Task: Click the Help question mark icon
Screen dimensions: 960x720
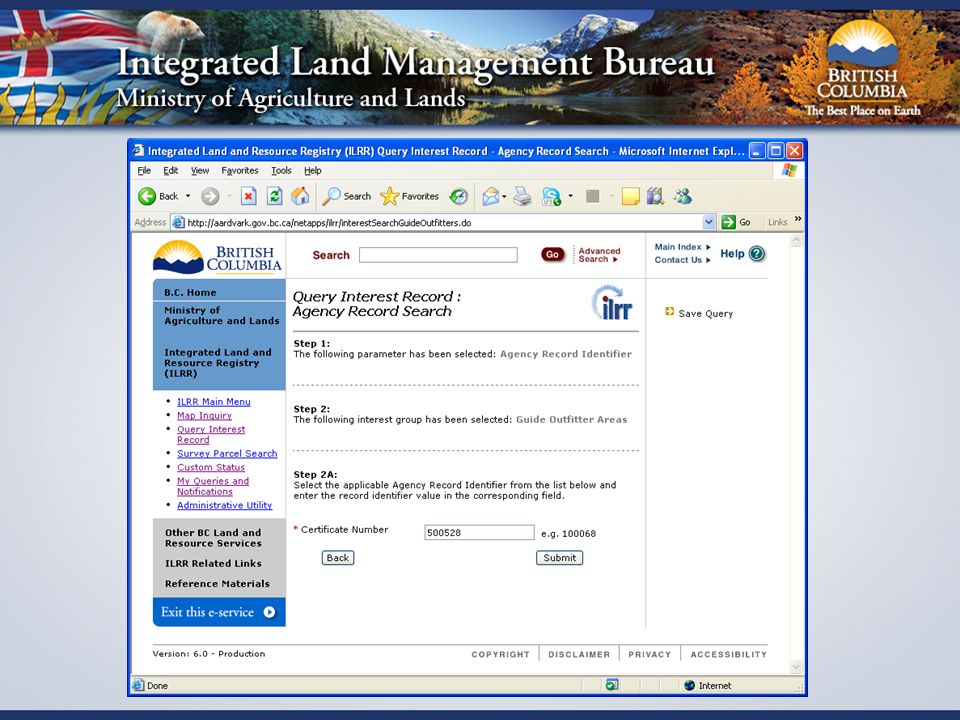Action: (757, 253)
